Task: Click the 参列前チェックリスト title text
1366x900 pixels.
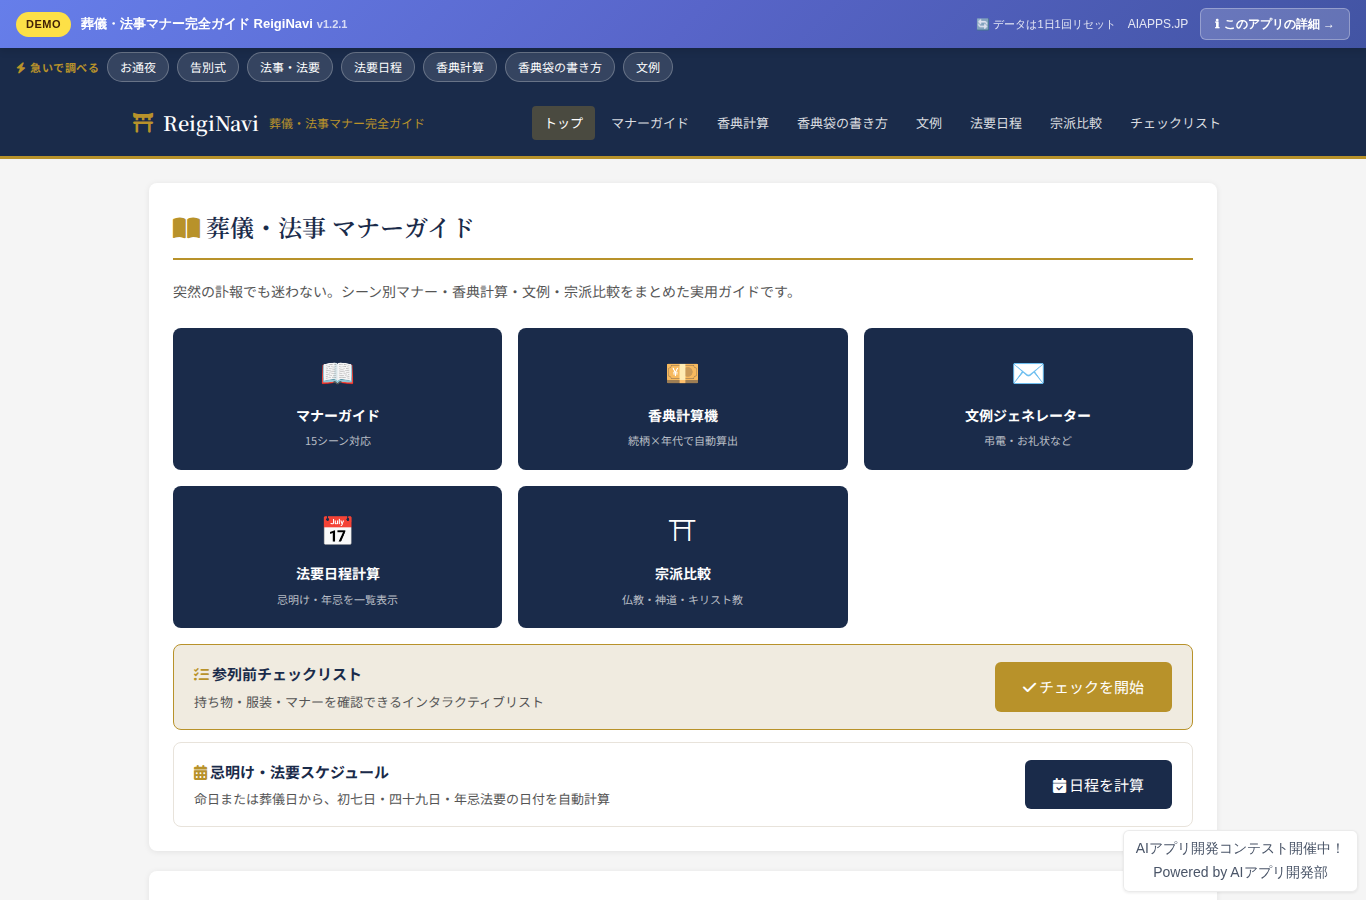Action: pos(286,675)
